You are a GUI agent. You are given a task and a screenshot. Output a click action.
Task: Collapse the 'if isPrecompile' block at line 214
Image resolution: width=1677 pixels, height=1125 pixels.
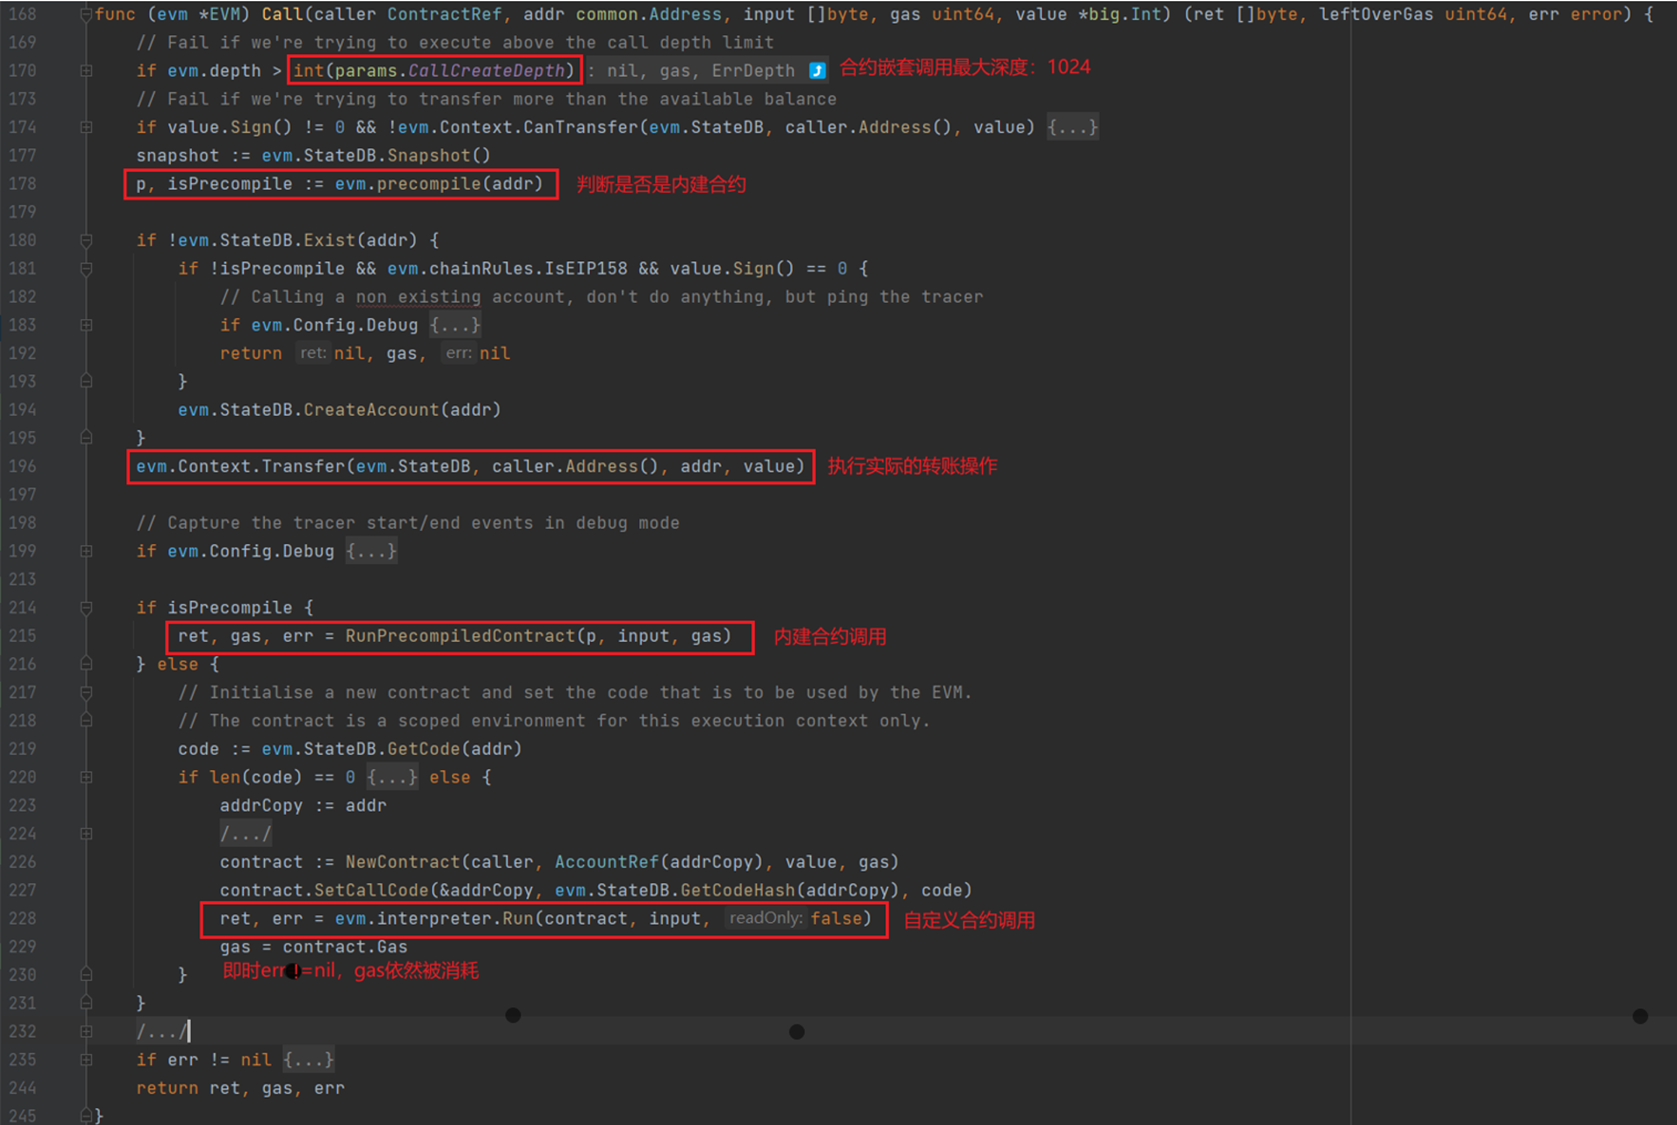86,607
